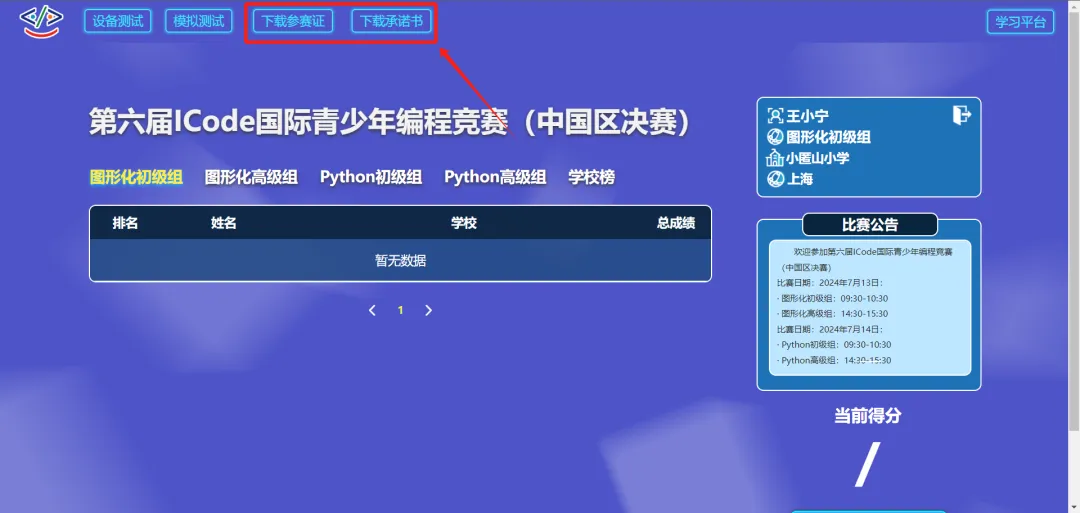Click announcement line 图形化高级组：14:30-15:30
This screenshot has width=1080, height=513.
[x=833, y=314]
